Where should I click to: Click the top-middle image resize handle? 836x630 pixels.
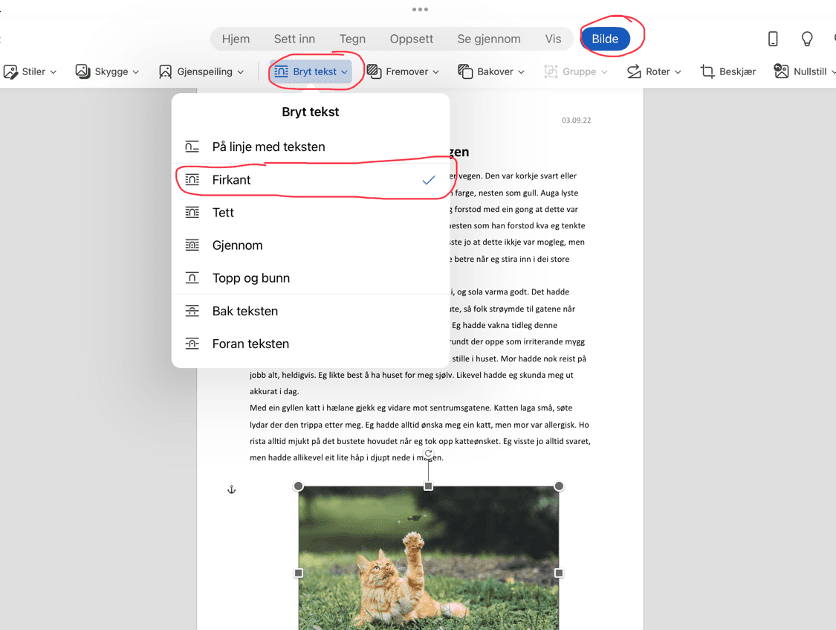[x=428, y=486]
